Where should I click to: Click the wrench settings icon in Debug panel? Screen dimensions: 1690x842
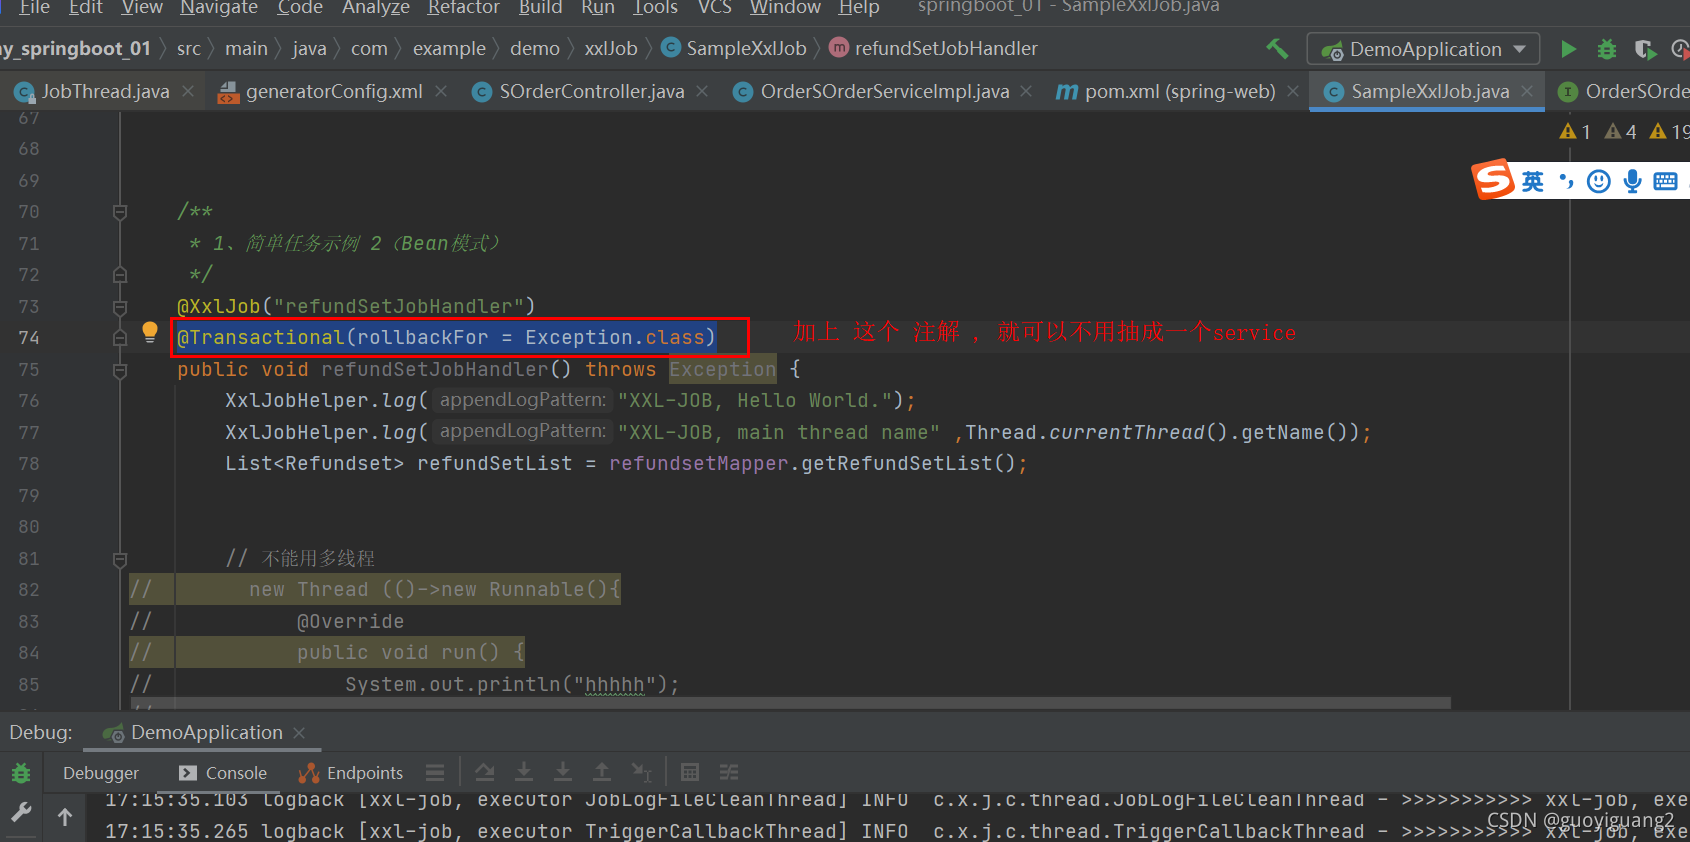(x=21, y=812)
